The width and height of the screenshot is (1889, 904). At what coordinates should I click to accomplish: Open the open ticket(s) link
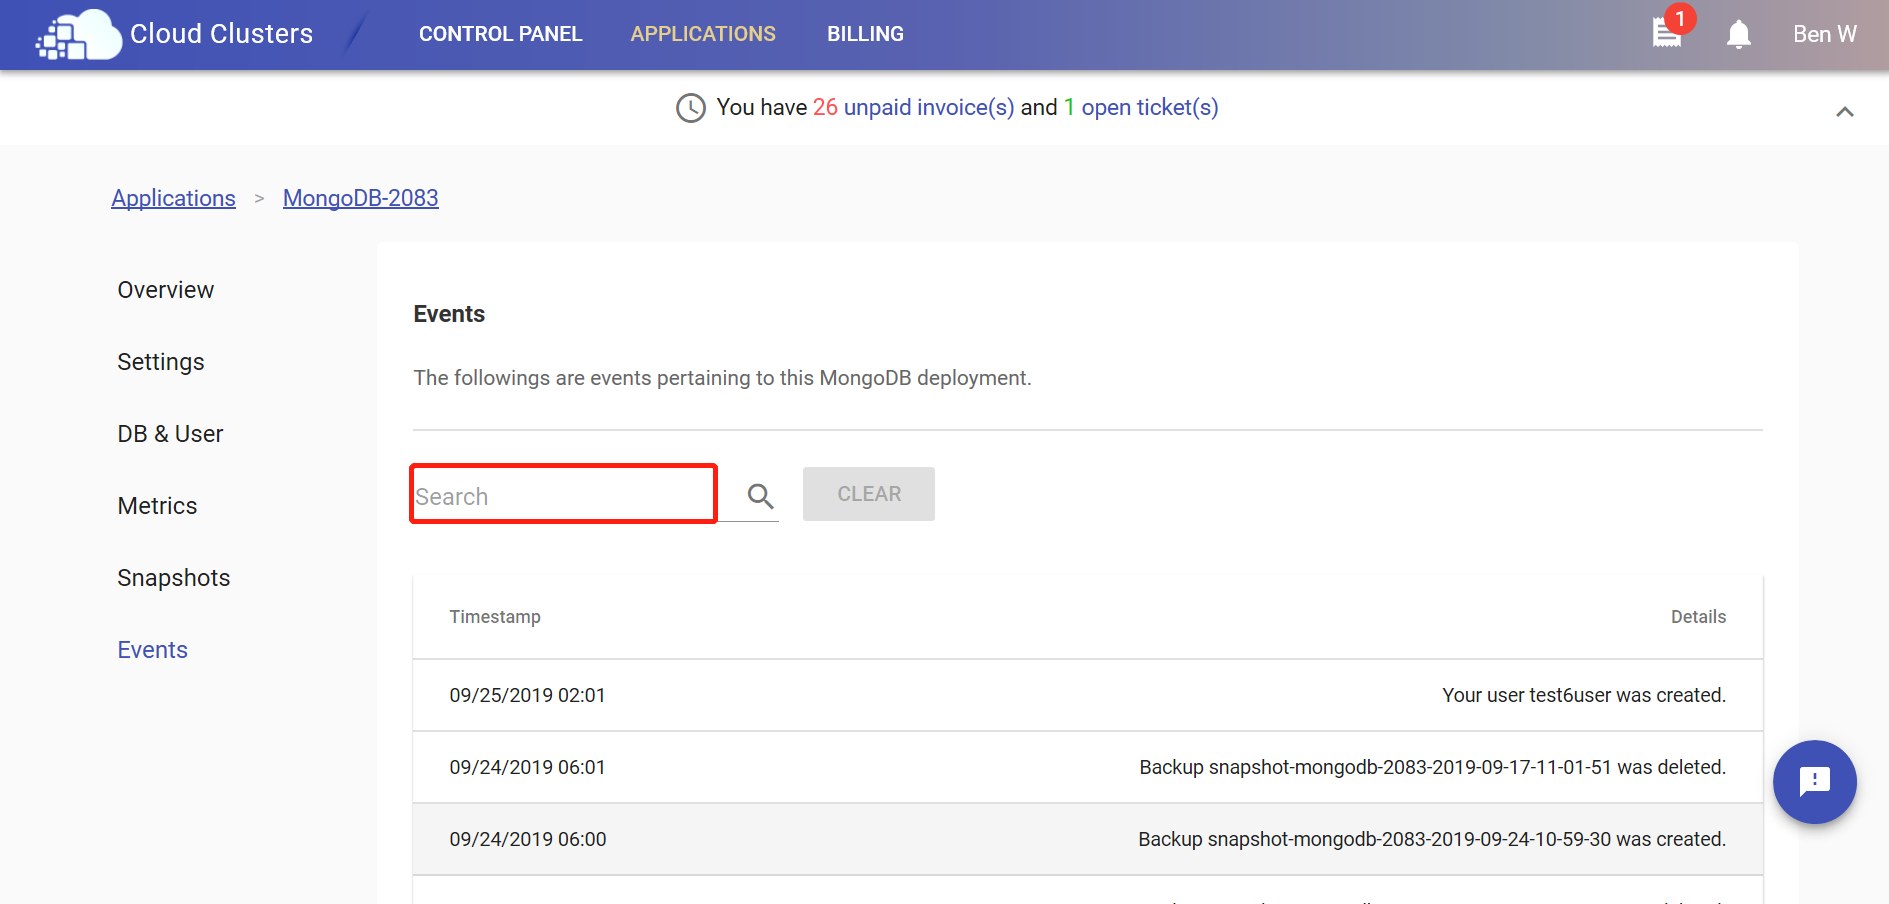pyautogui.click(x=1150, y=107)
